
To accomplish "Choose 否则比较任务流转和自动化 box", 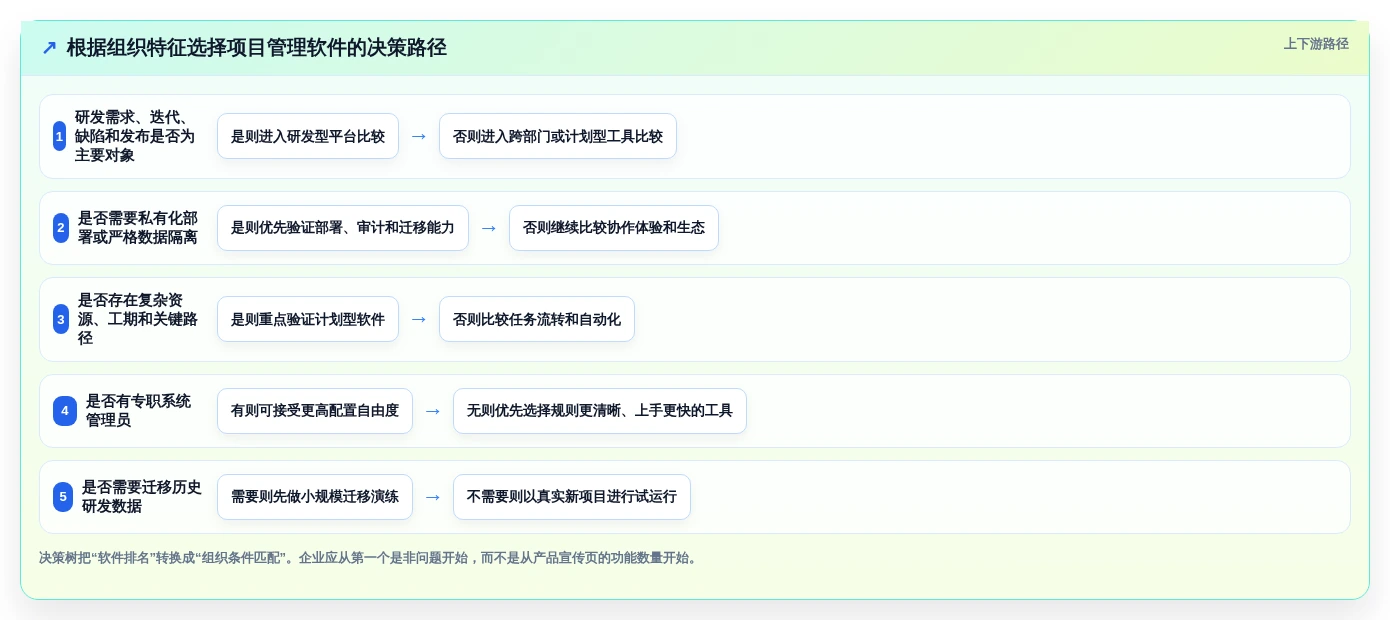I will [537, 319].
